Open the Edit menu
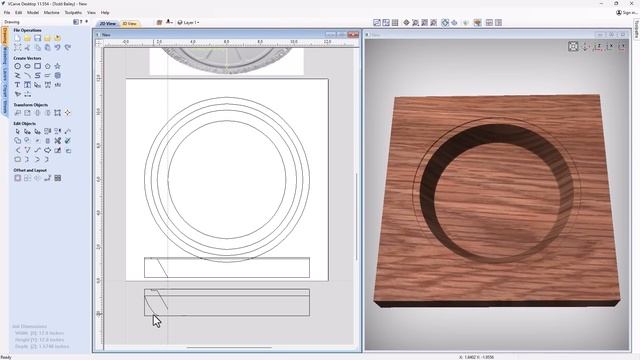The height and width of the screenshot is (360, 640). 18,13
